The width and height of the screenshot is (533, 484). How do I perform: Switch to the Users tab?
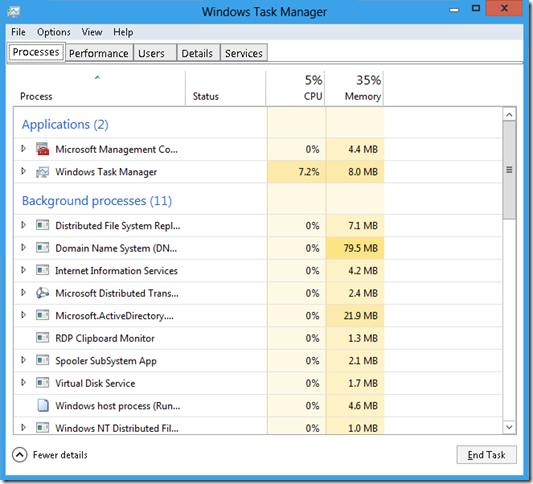tap(155, 53)
